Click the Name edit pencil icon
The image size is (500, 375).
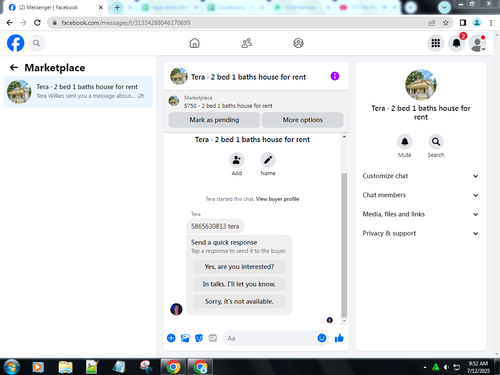pos(268,160)
